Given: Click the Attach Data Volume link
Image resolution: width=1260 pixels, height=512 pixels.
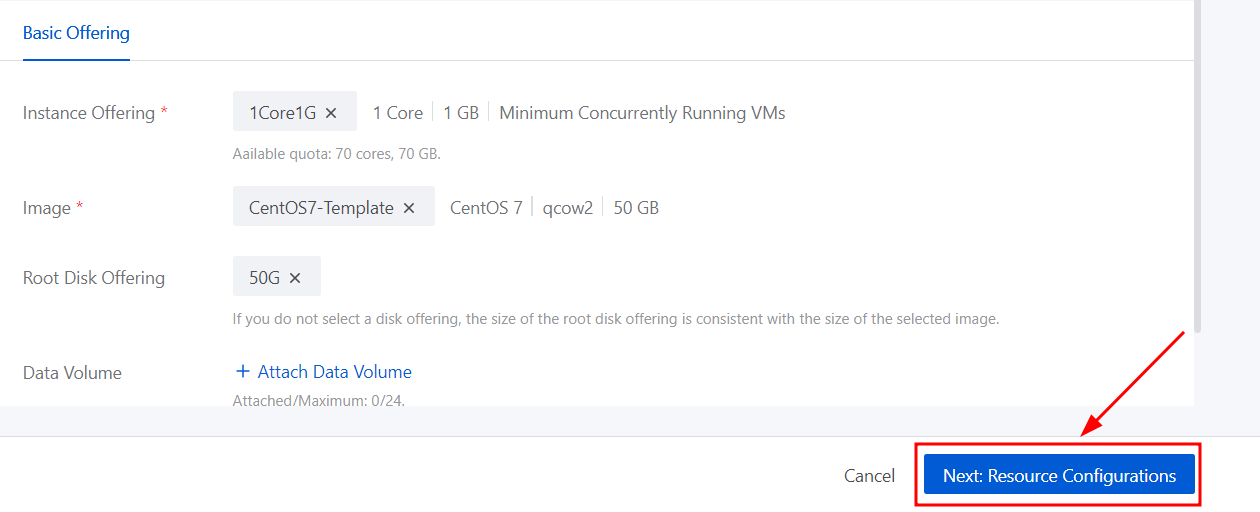Looking at the screenshot, I should click(x=334, y=372).
